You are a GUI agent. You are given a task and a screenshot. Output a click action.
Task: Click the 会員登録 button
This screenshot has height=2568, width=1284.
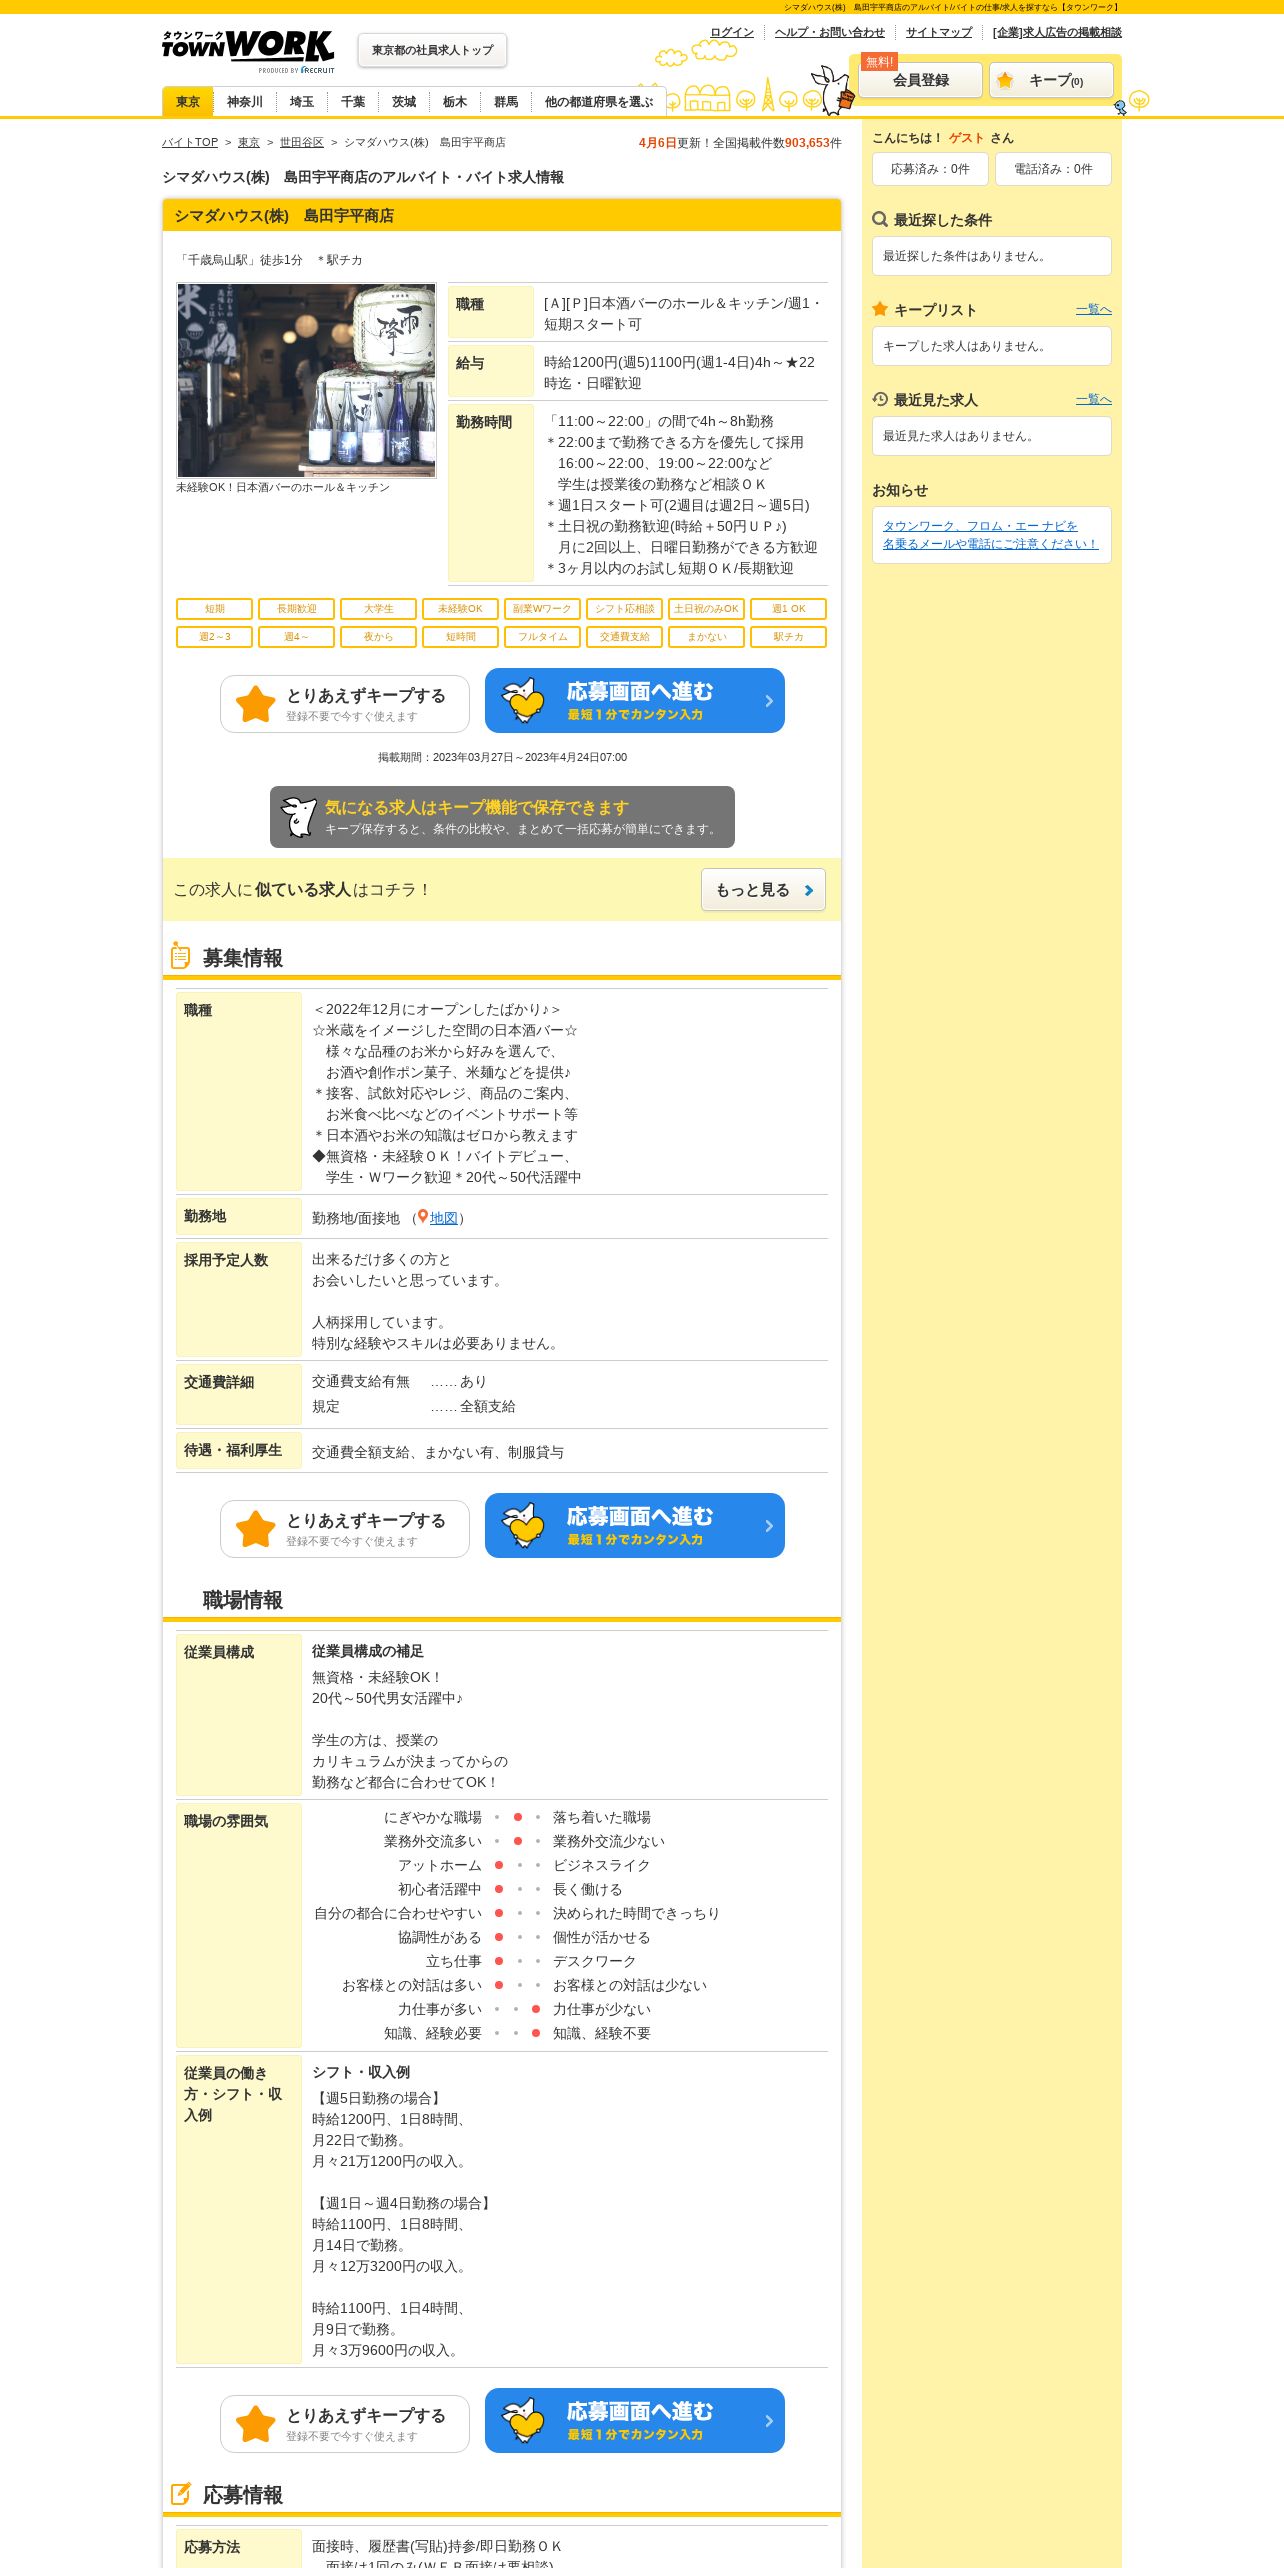(x=921, y=80)
